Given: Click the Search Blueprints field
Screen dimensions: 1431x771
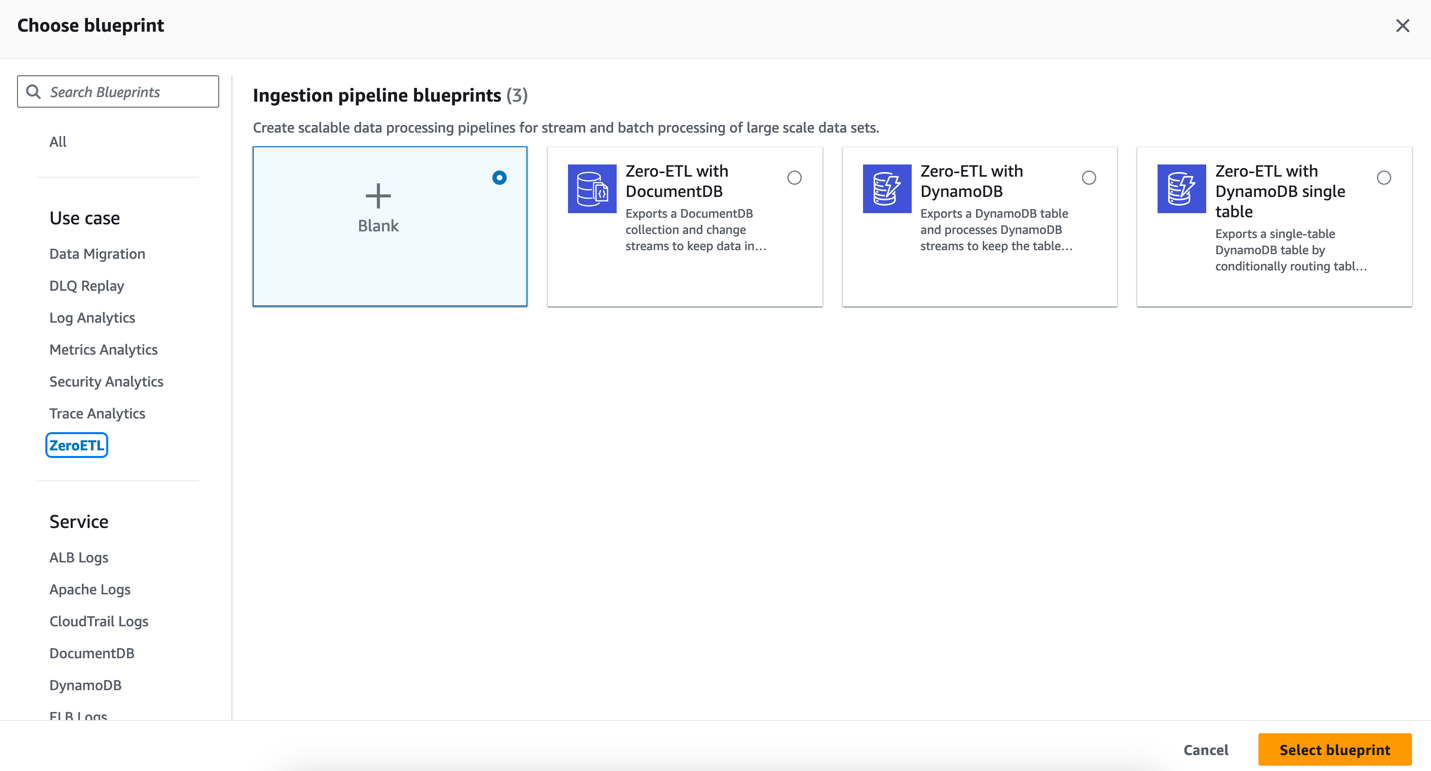Looking at the screenshot, I should click(118, 92).
